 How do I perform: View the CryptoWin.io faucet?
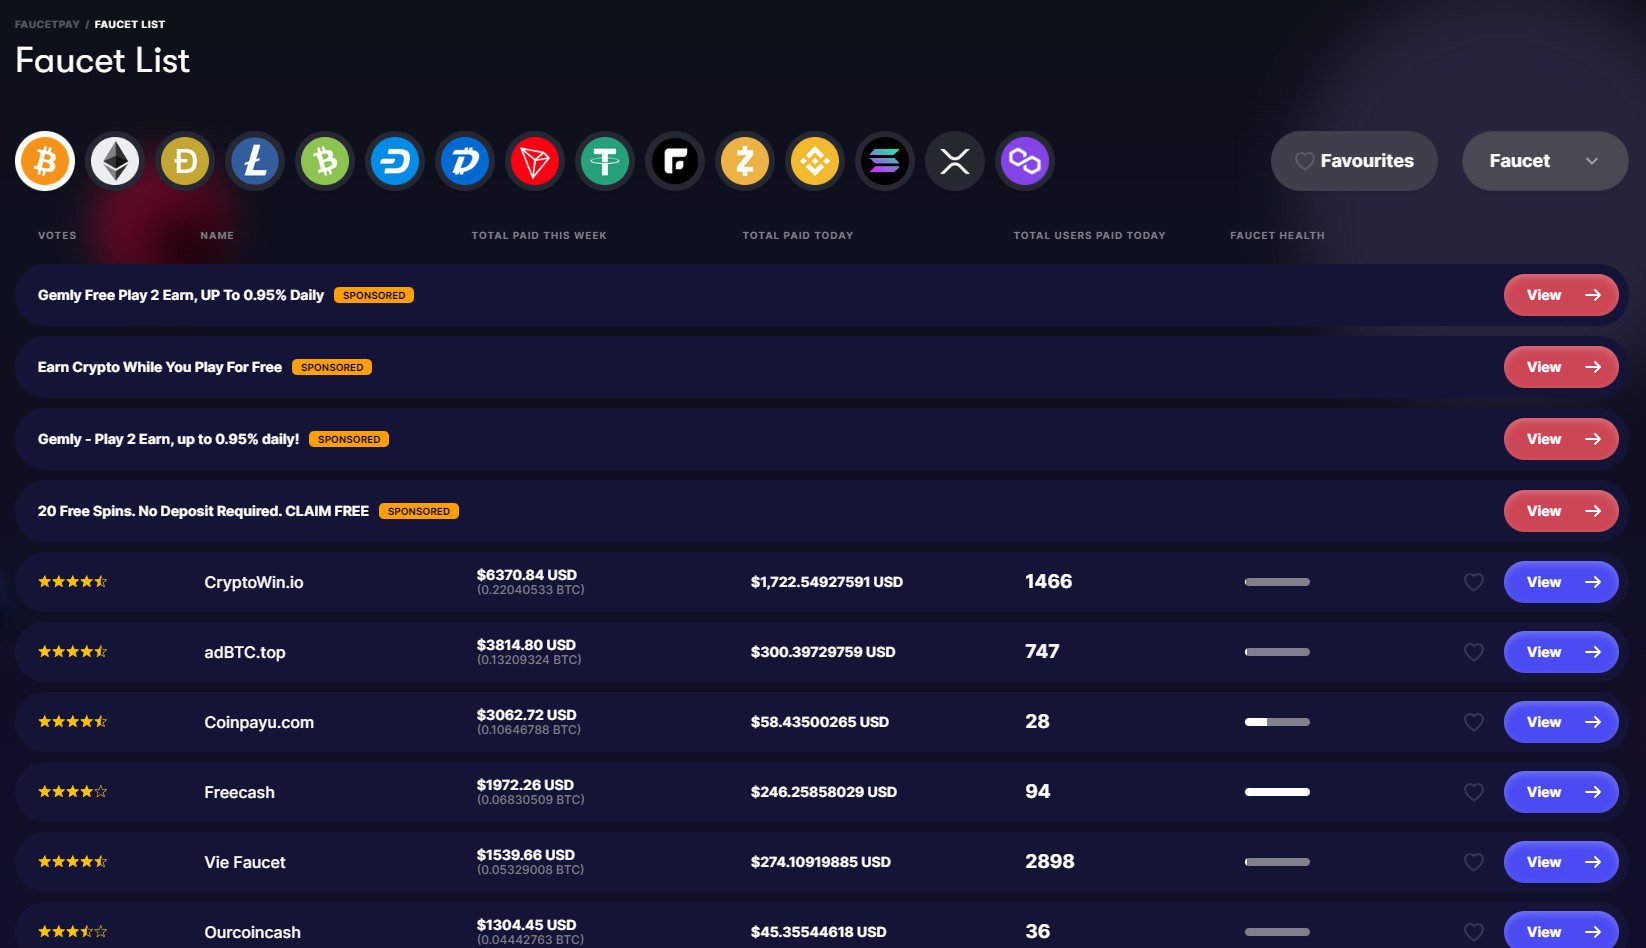[x=1561, y=582]
